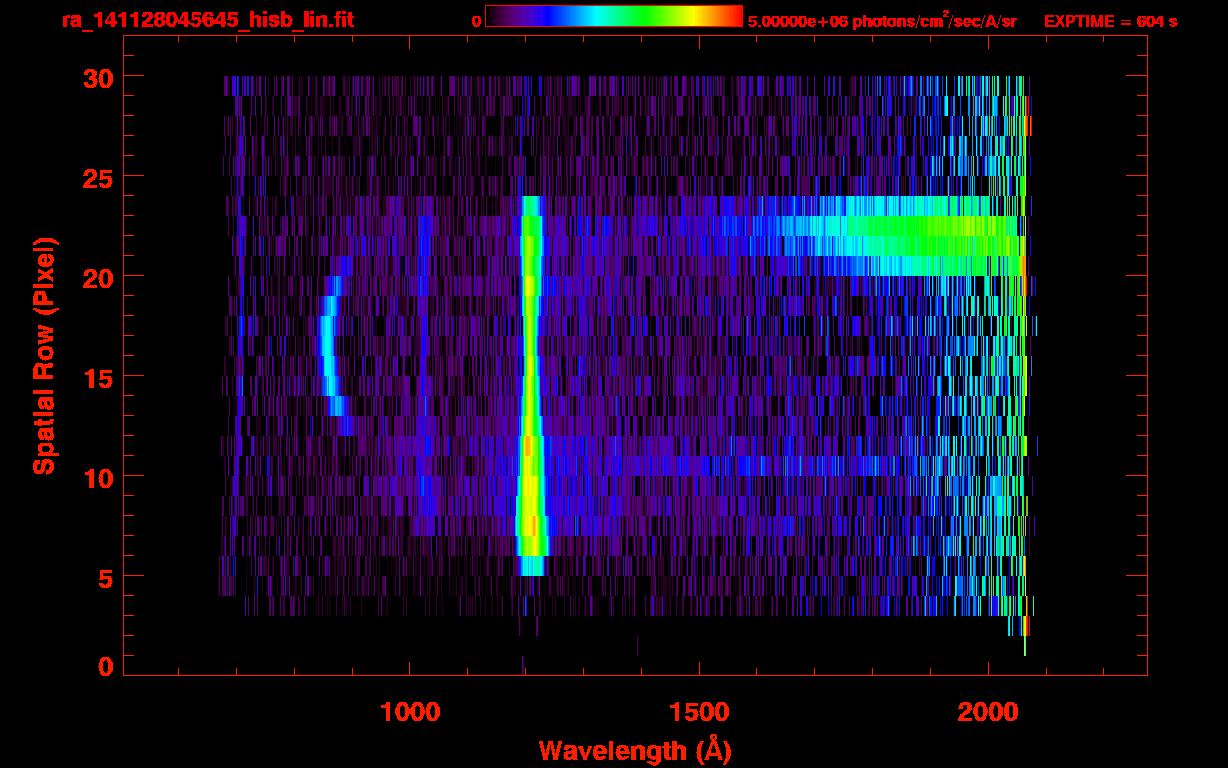1228x768 pixels.
Task: Click the green horizontal band near row 22
Action: pos(890,236)
